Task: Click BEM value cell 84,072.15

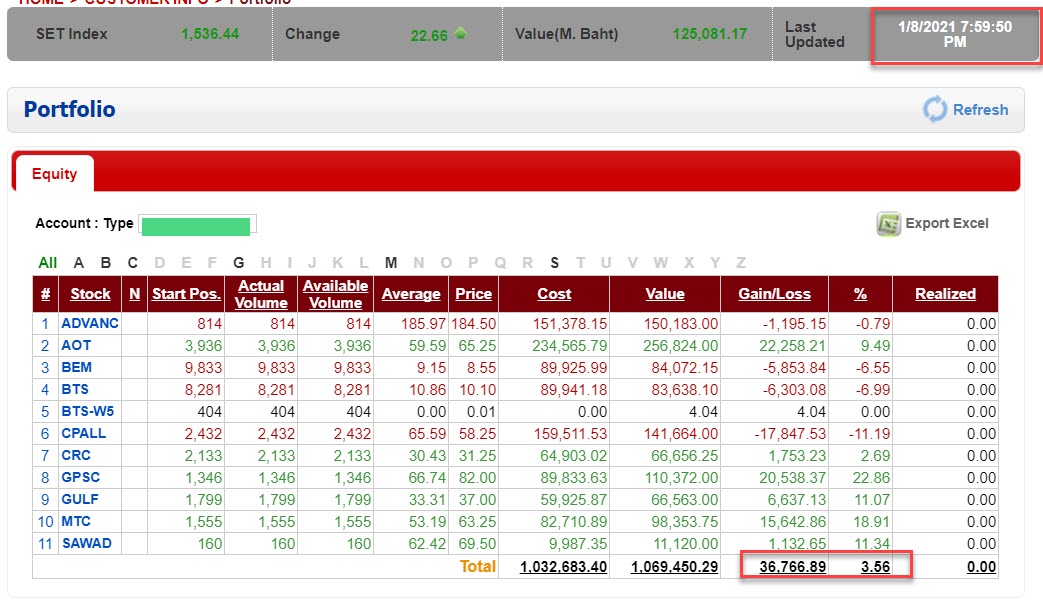Action: 684,368
